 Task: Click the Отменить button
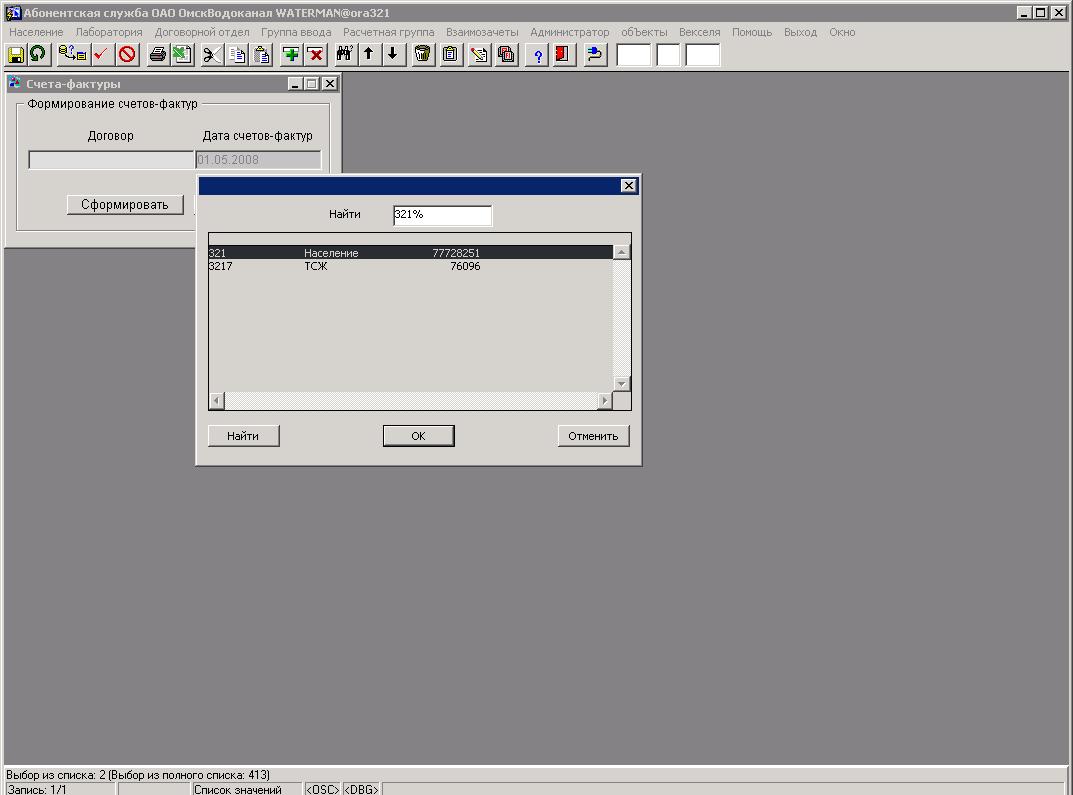[x=593, y=436]
